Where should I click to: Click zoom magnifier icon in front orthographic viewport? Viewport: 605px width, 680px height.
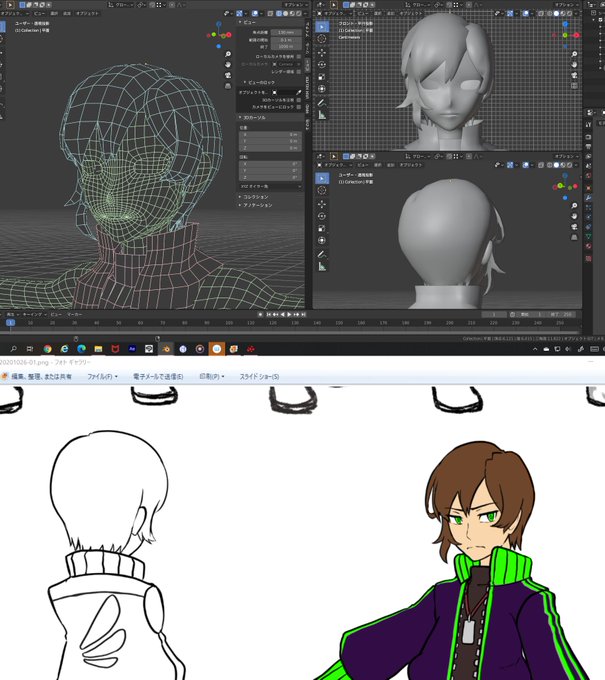(574, 54)
